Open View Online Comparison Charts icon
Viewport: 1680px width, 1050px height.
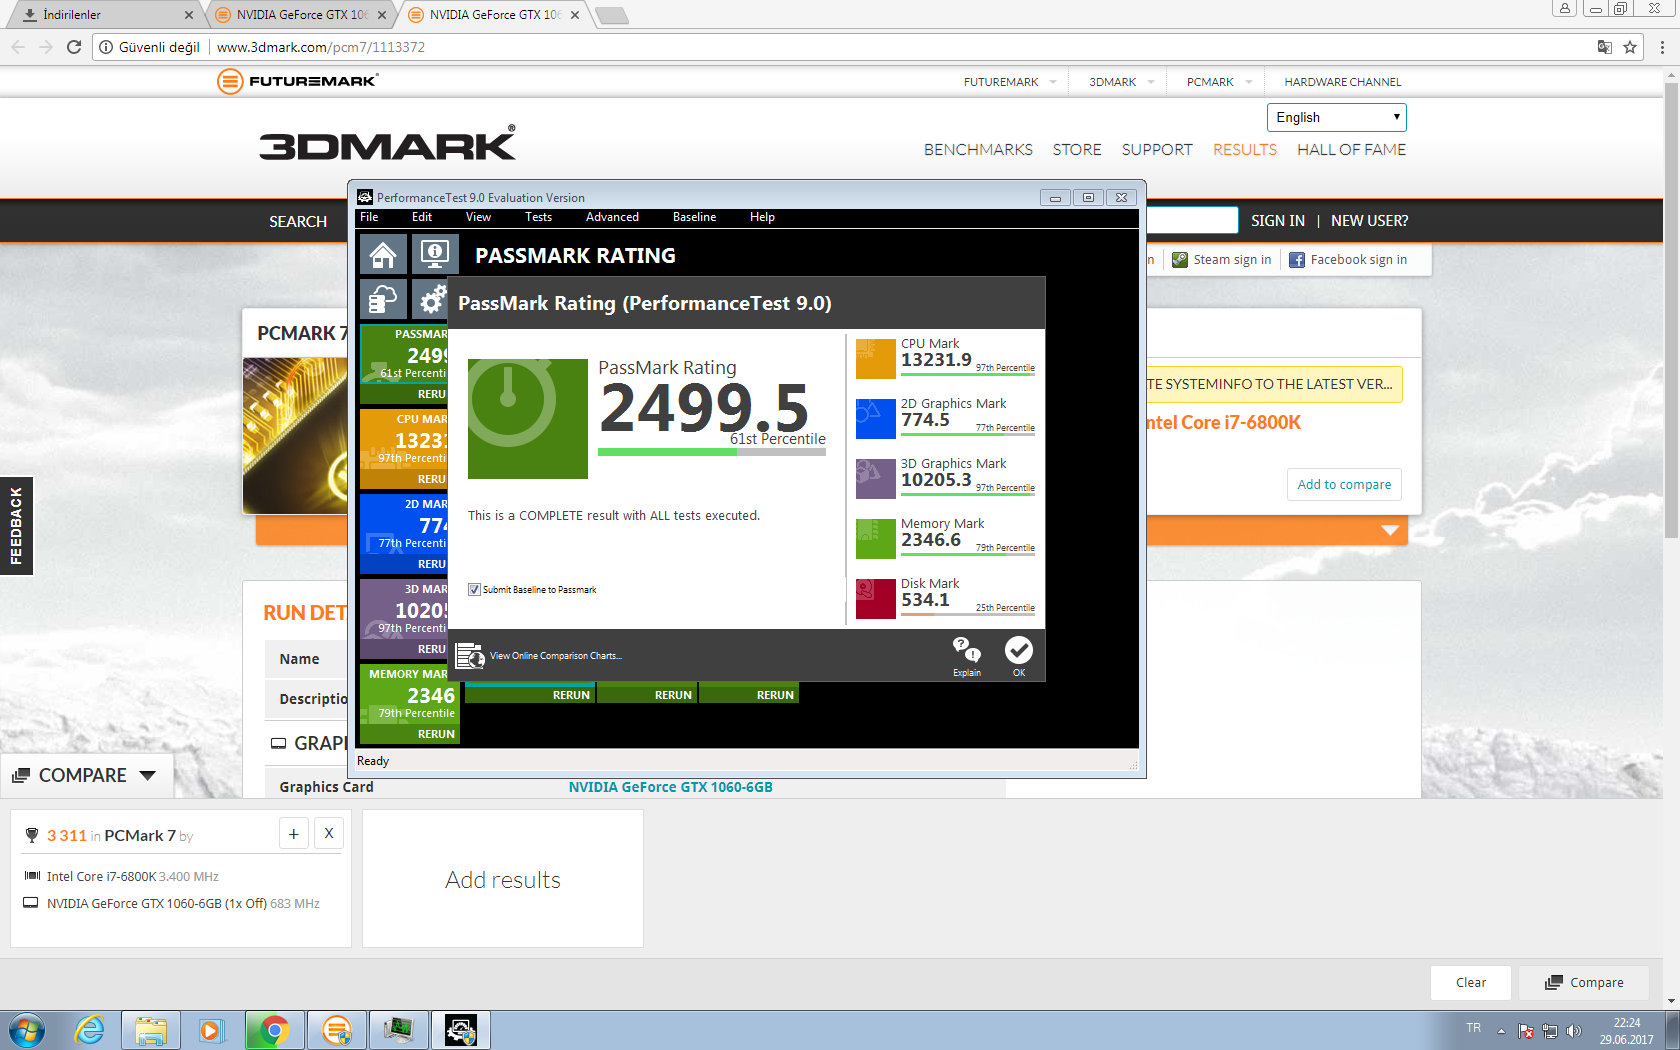470,656
